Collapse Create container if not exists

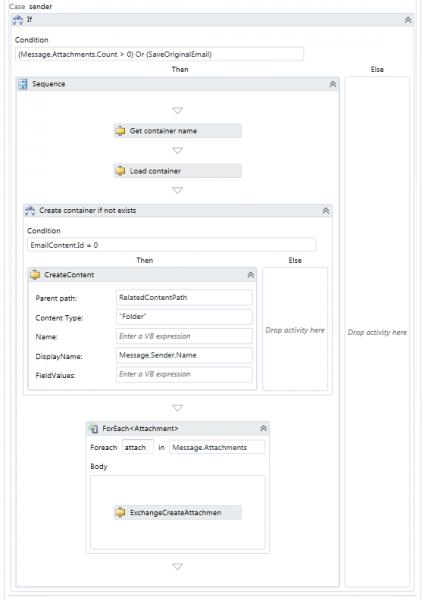pyautogui.click(x=326, y=210)
